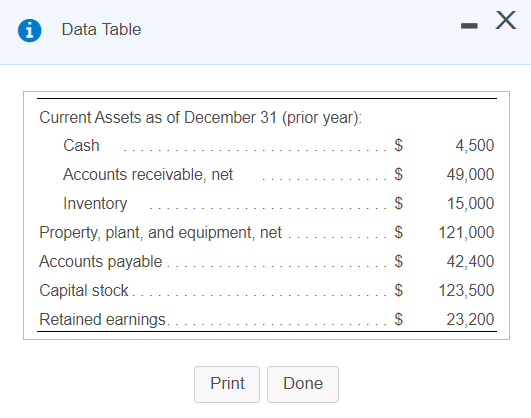Close the Data Table dialog
The height and width of the screenshot is (418, 531).
[x=506, y=20]
